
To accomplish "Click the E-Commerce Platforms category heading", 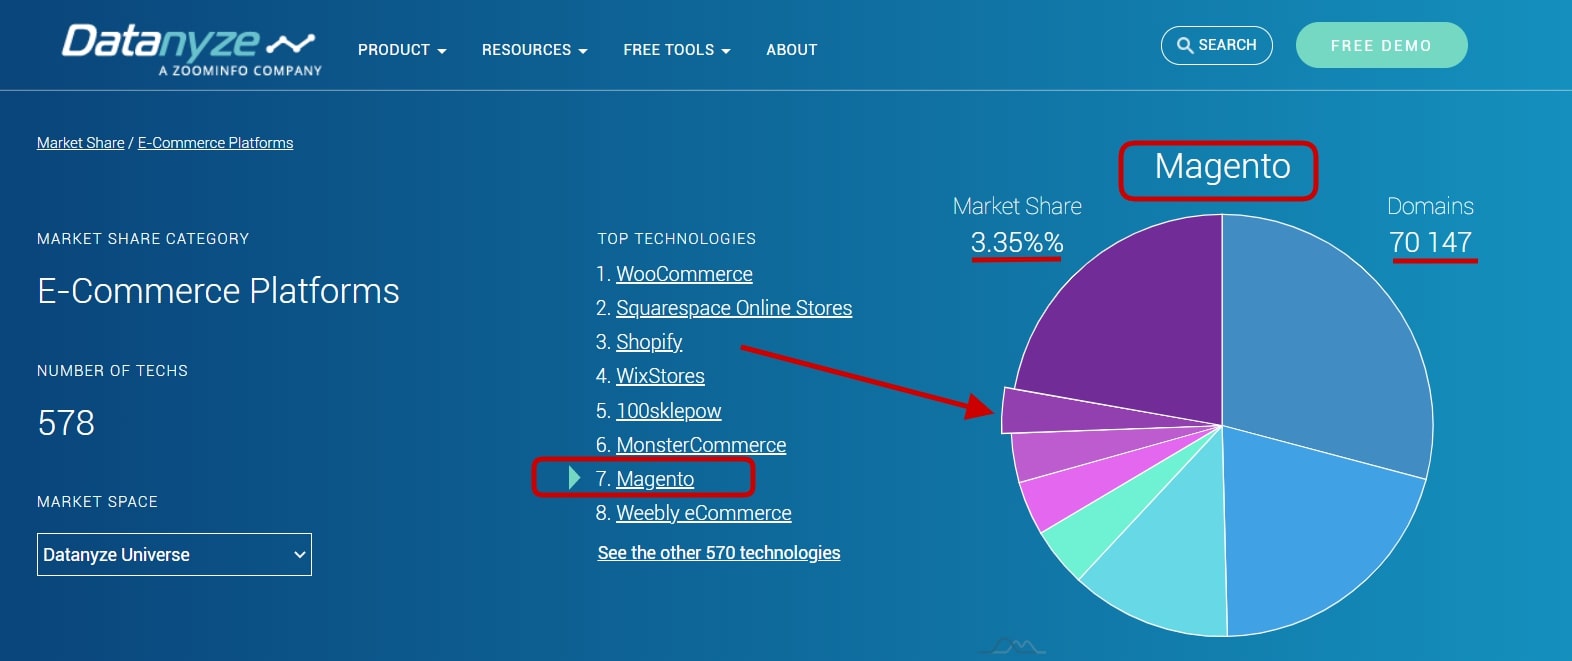I will 218,291.
